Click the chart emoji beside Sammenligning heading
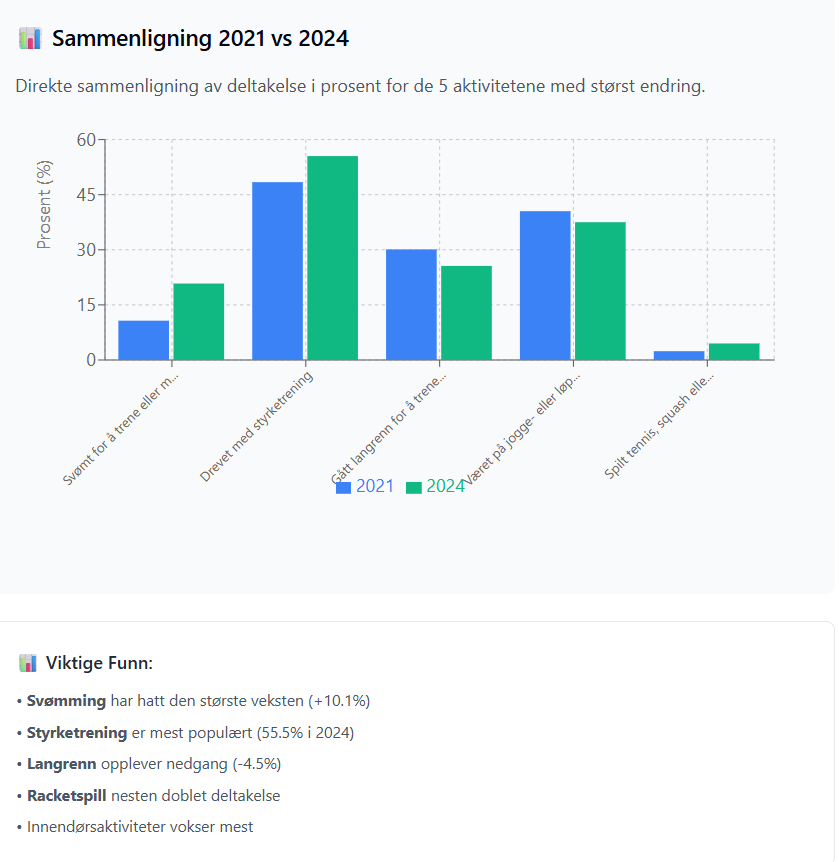839x862 pixels. (30, 38)
